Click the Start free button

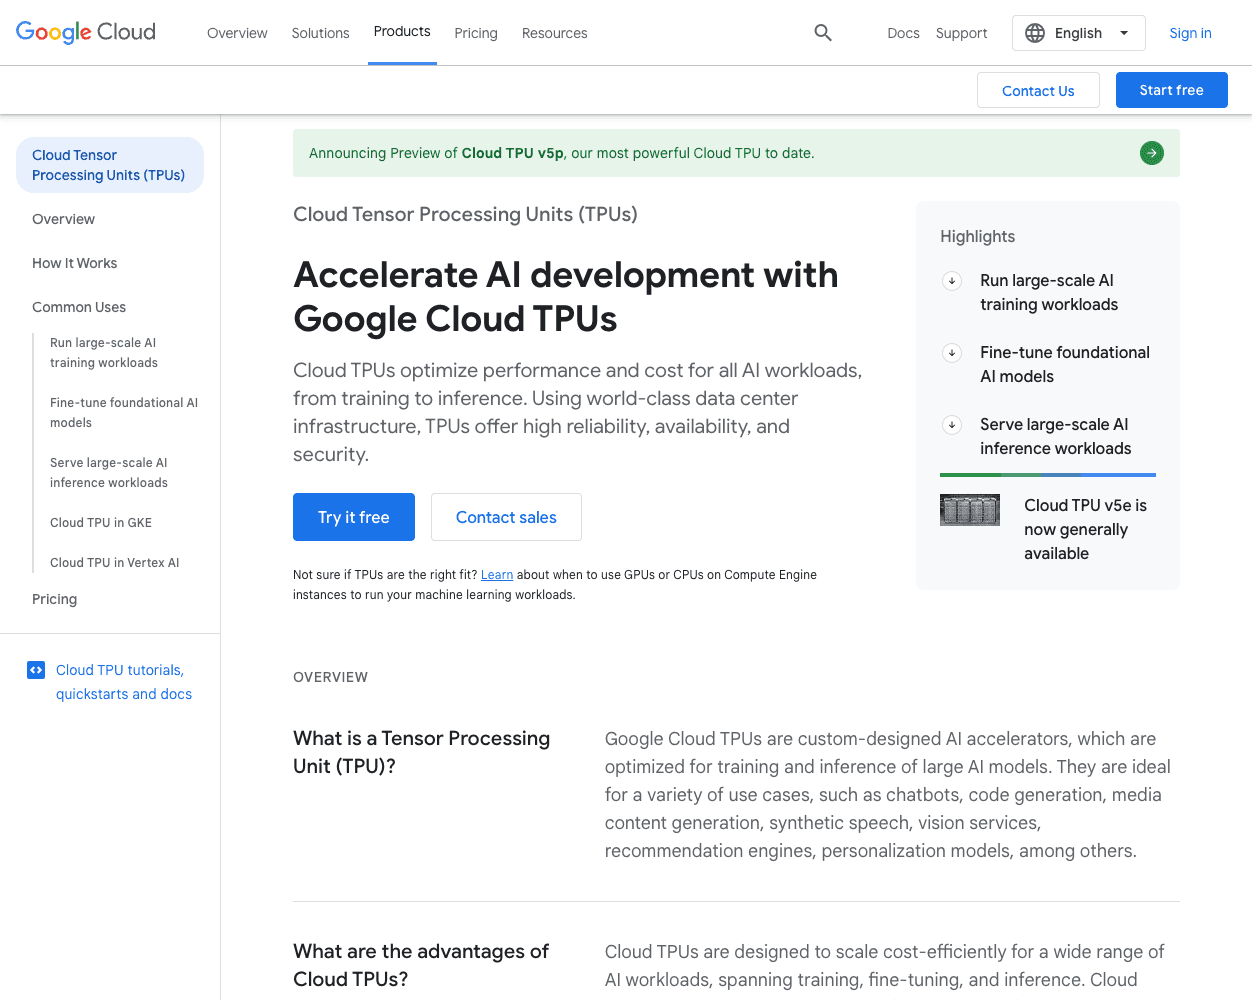point(1172,90)
